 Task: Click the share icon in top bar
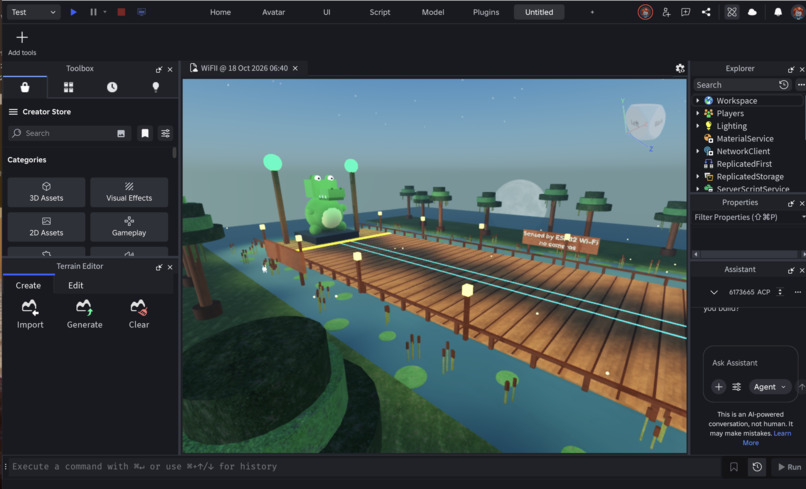tap(706, 12)
